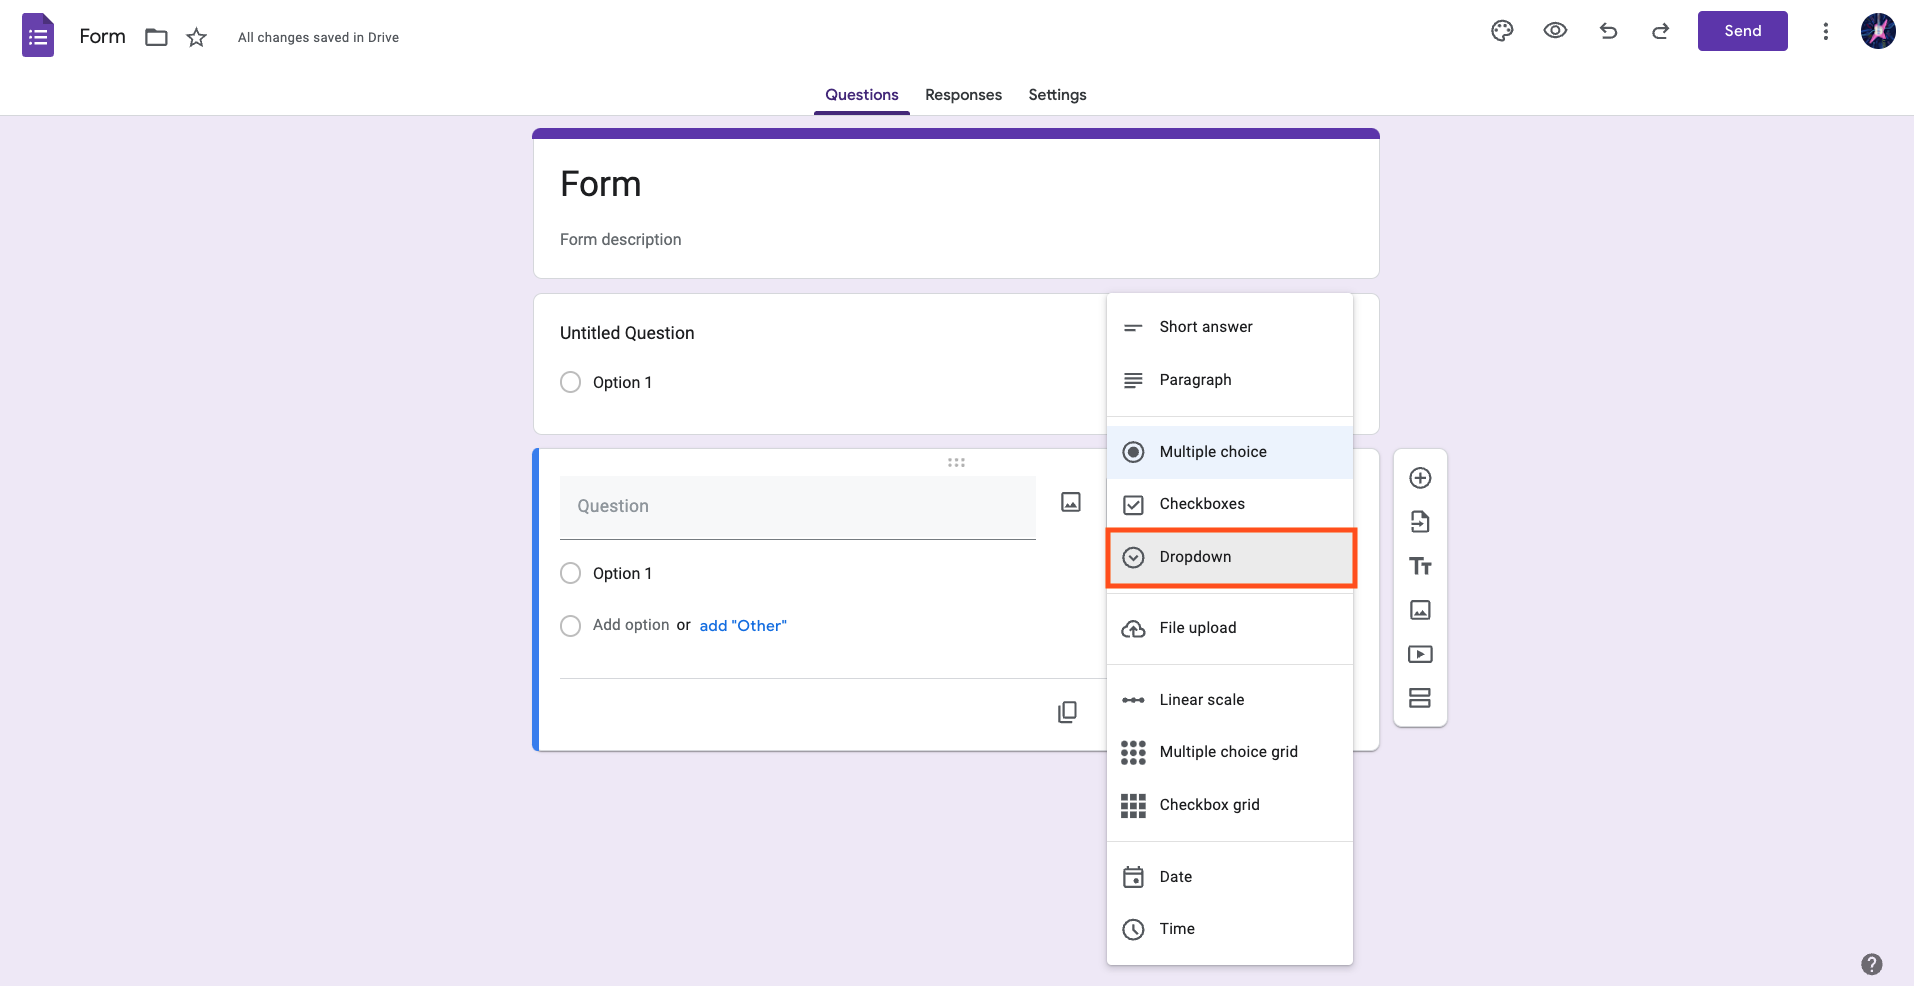This screenshot has height=986, width=1914.
Task: Click into the Question title field
Action: (x=797, y=507)
